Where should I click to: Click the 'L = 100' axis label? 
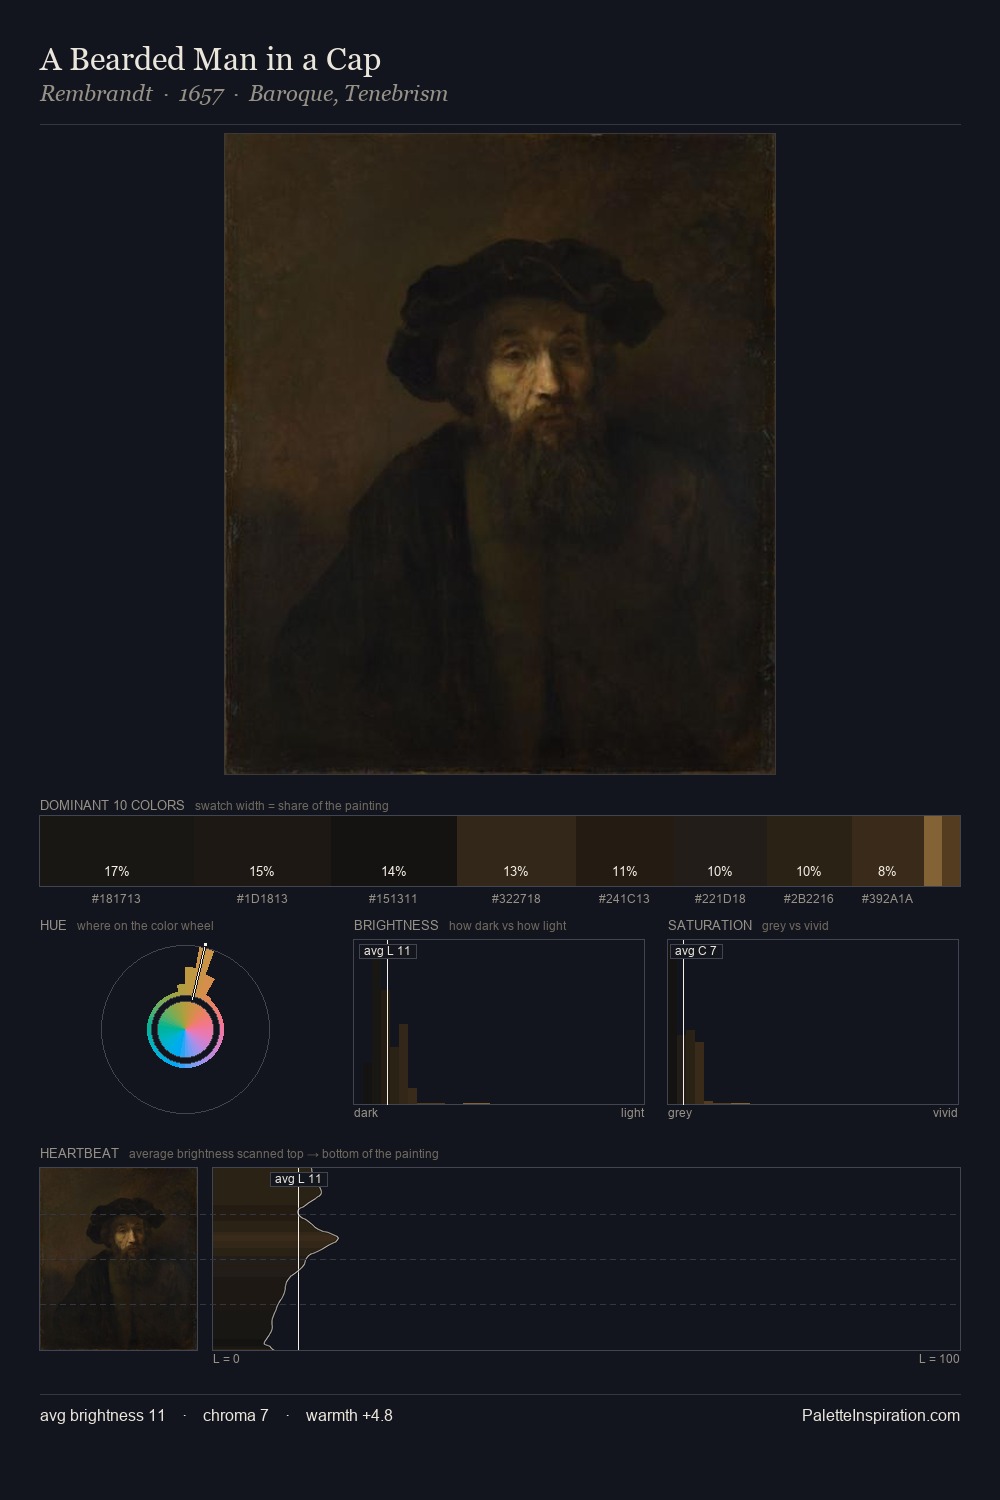[x=939, y=1359]
